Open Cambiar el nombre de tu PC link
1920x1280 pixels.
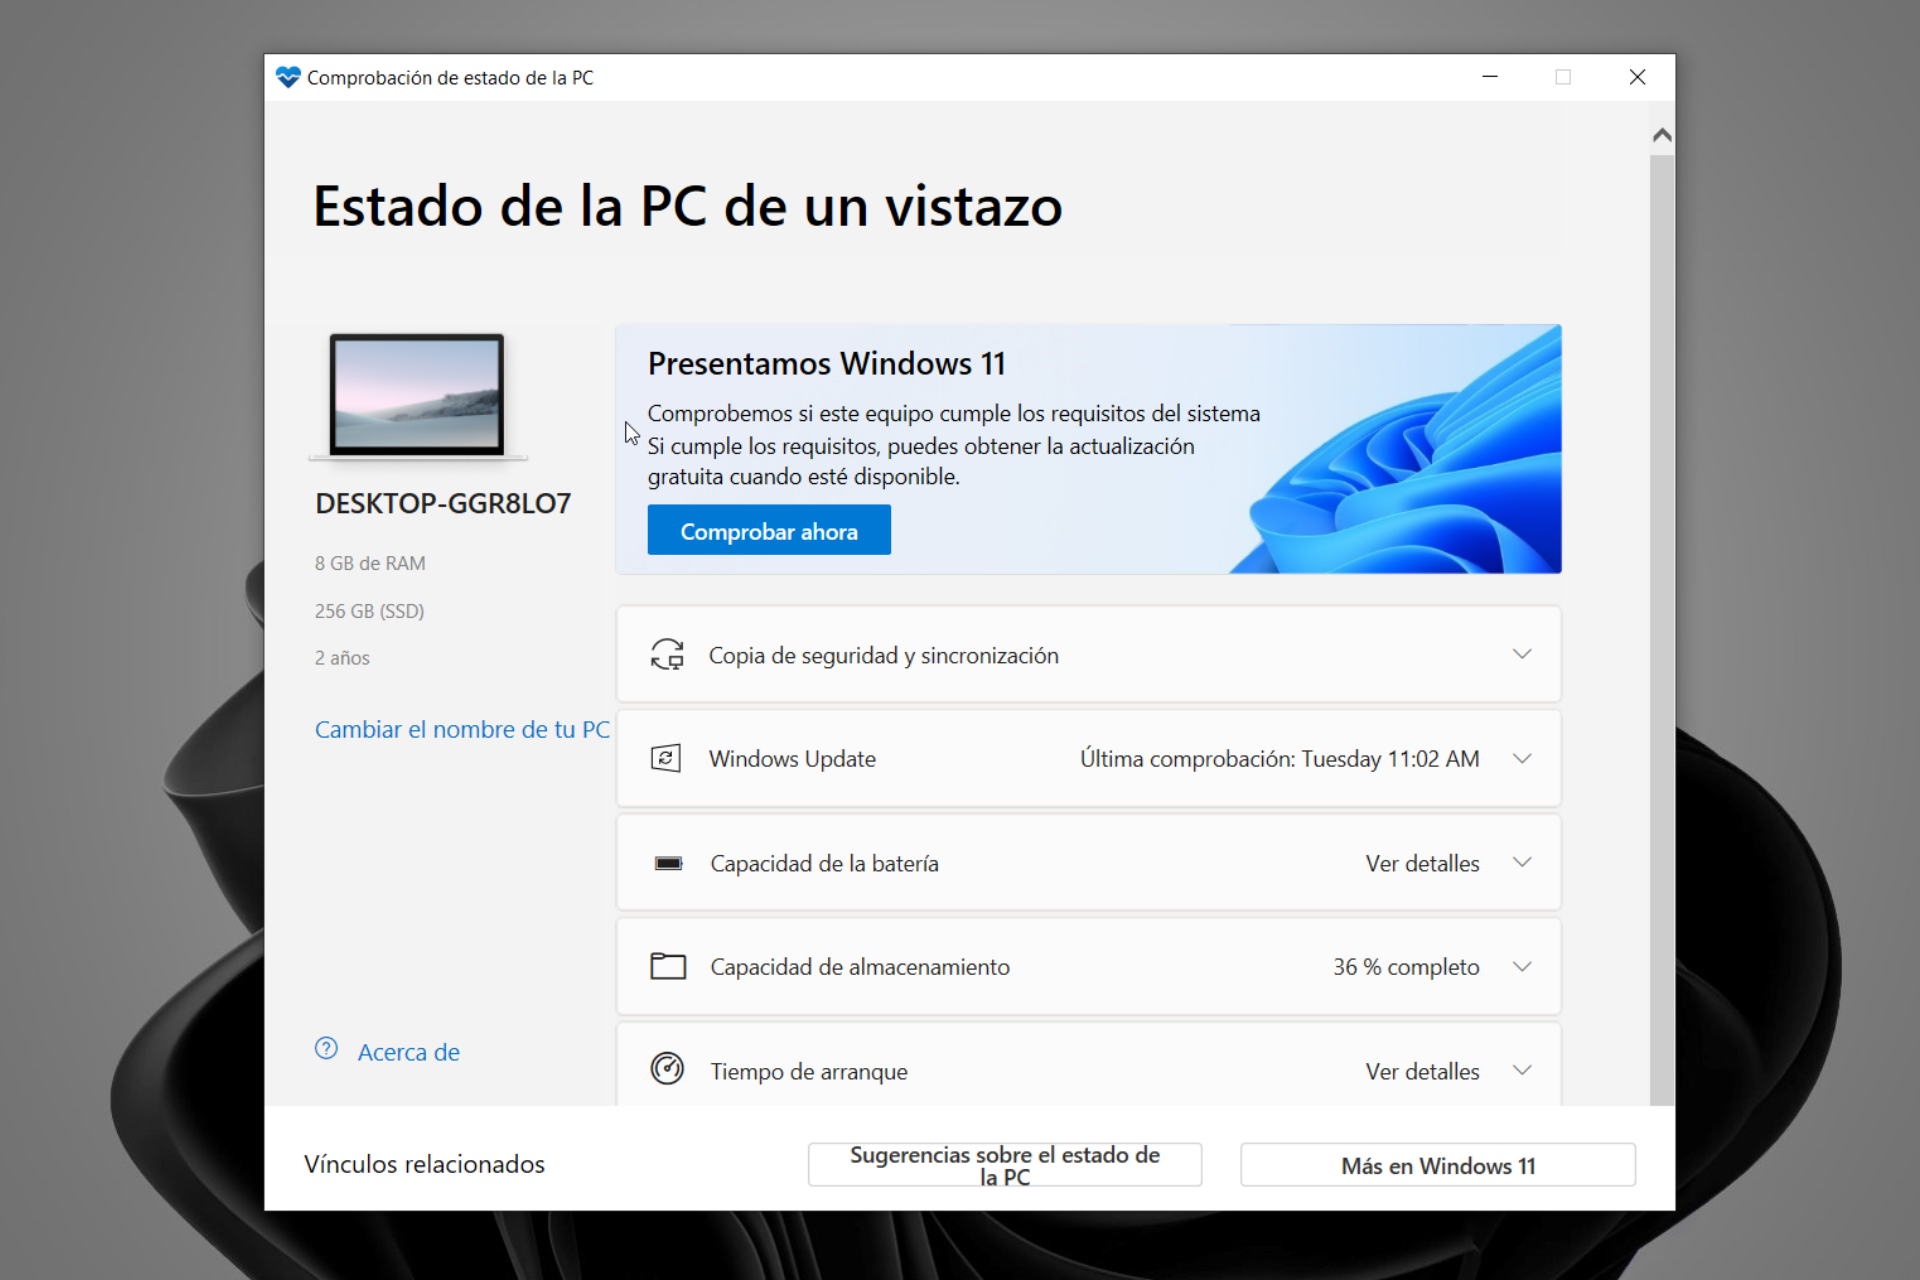click(462, 730)
